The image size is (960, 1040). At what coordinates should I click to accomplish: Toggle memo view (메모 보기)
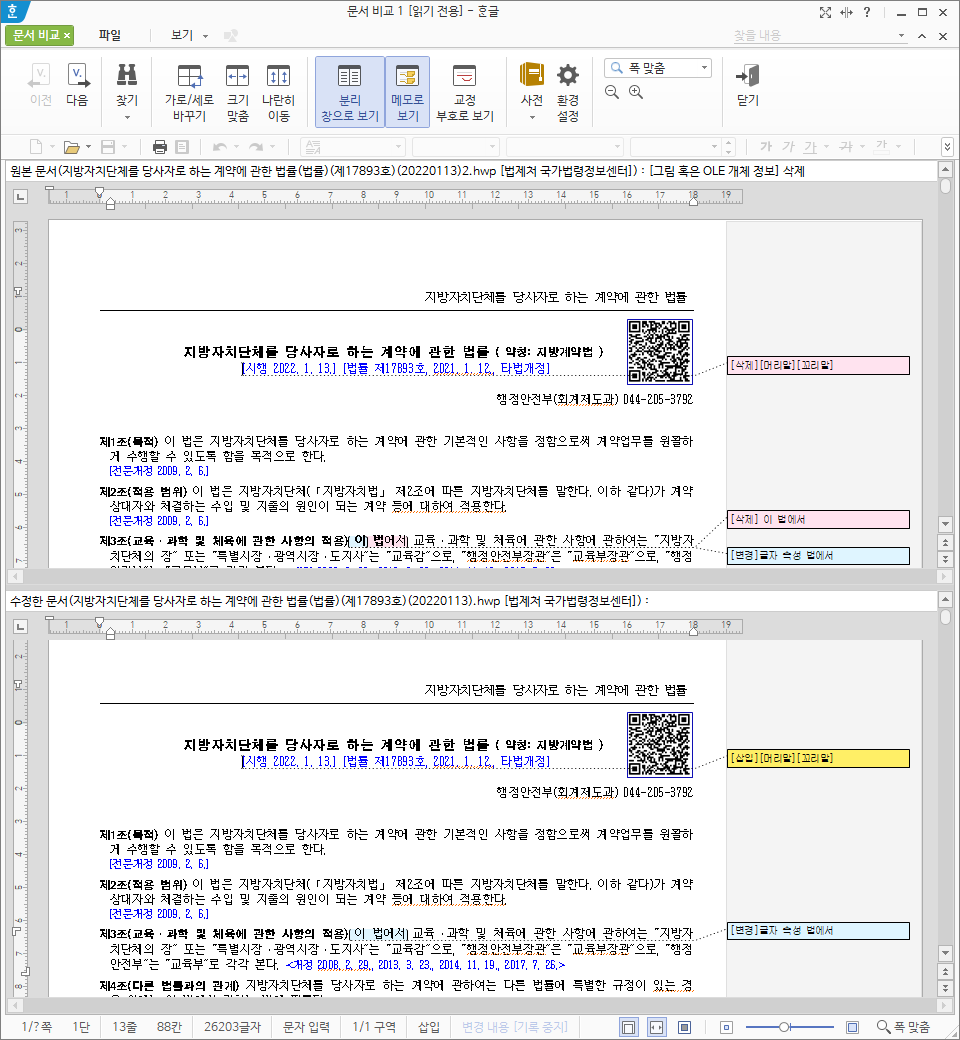[407, 92]
